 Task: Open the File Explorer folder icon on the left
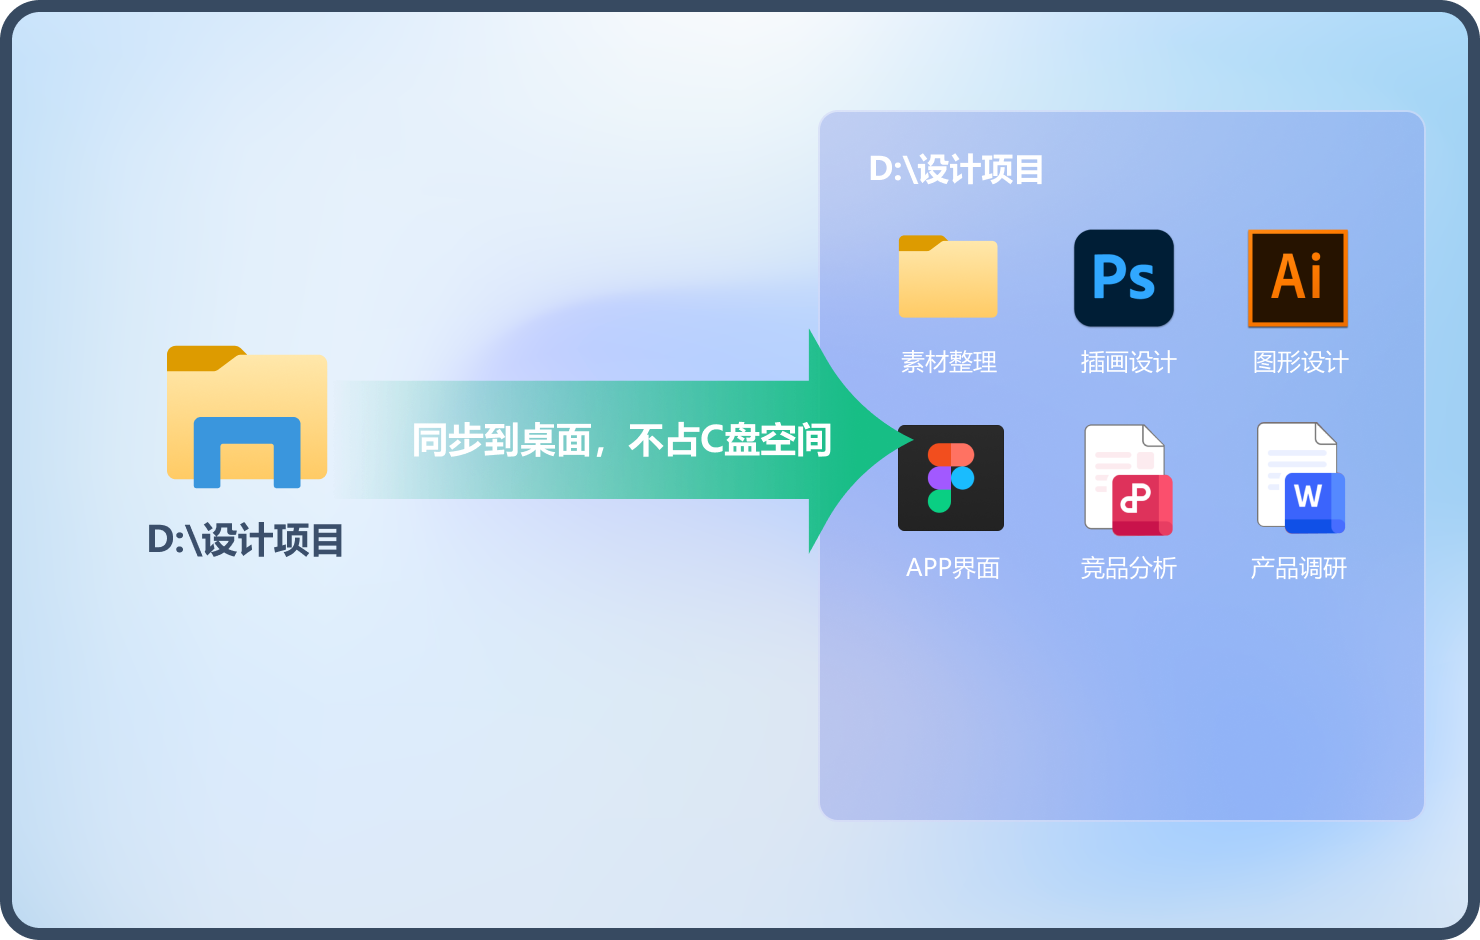point(247,417)
